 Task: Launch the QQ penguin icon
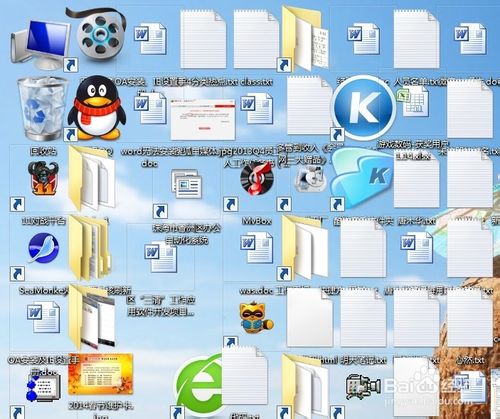click(x=97, y=107)
